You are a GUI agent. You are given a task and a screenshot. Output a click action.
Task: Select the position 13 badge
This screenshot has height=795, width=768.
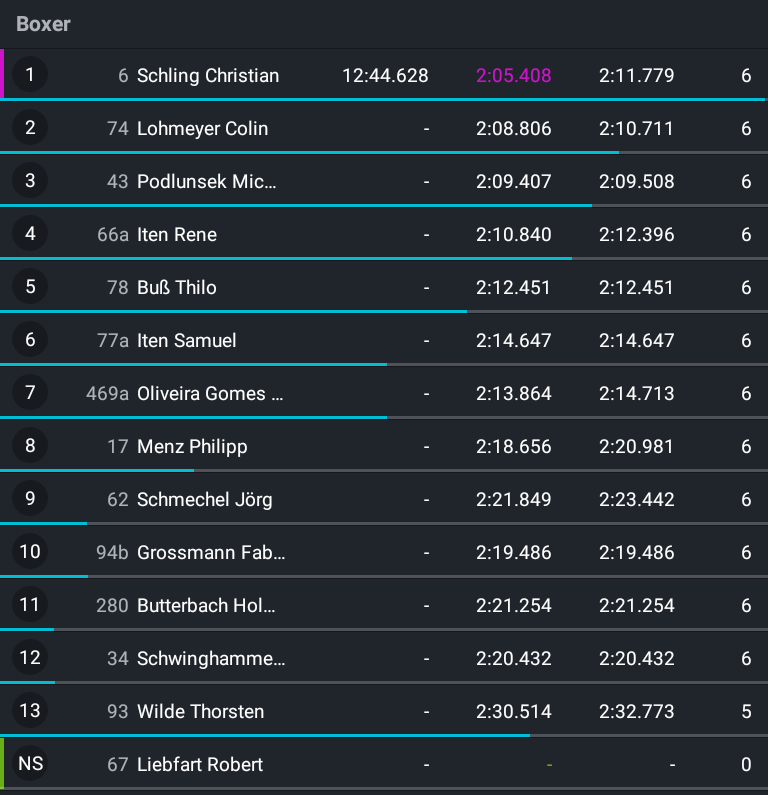[x=30, y=711]
